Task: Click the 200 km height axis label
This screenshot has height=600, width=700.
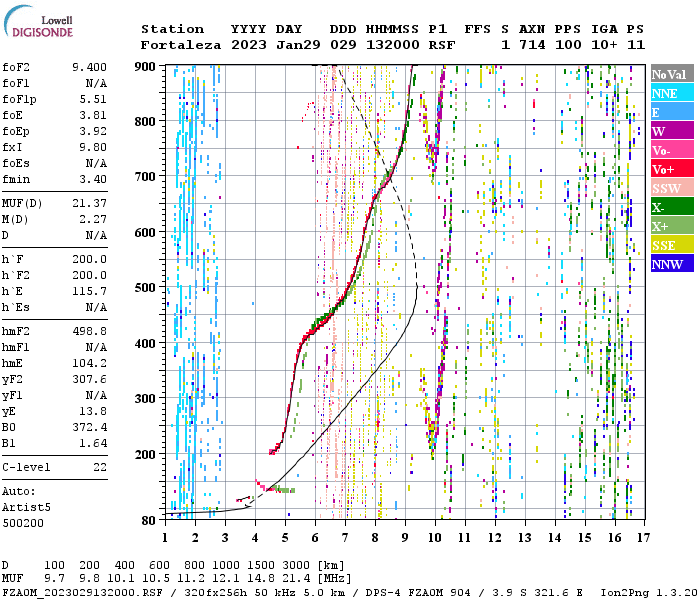Action: (145, 454)
